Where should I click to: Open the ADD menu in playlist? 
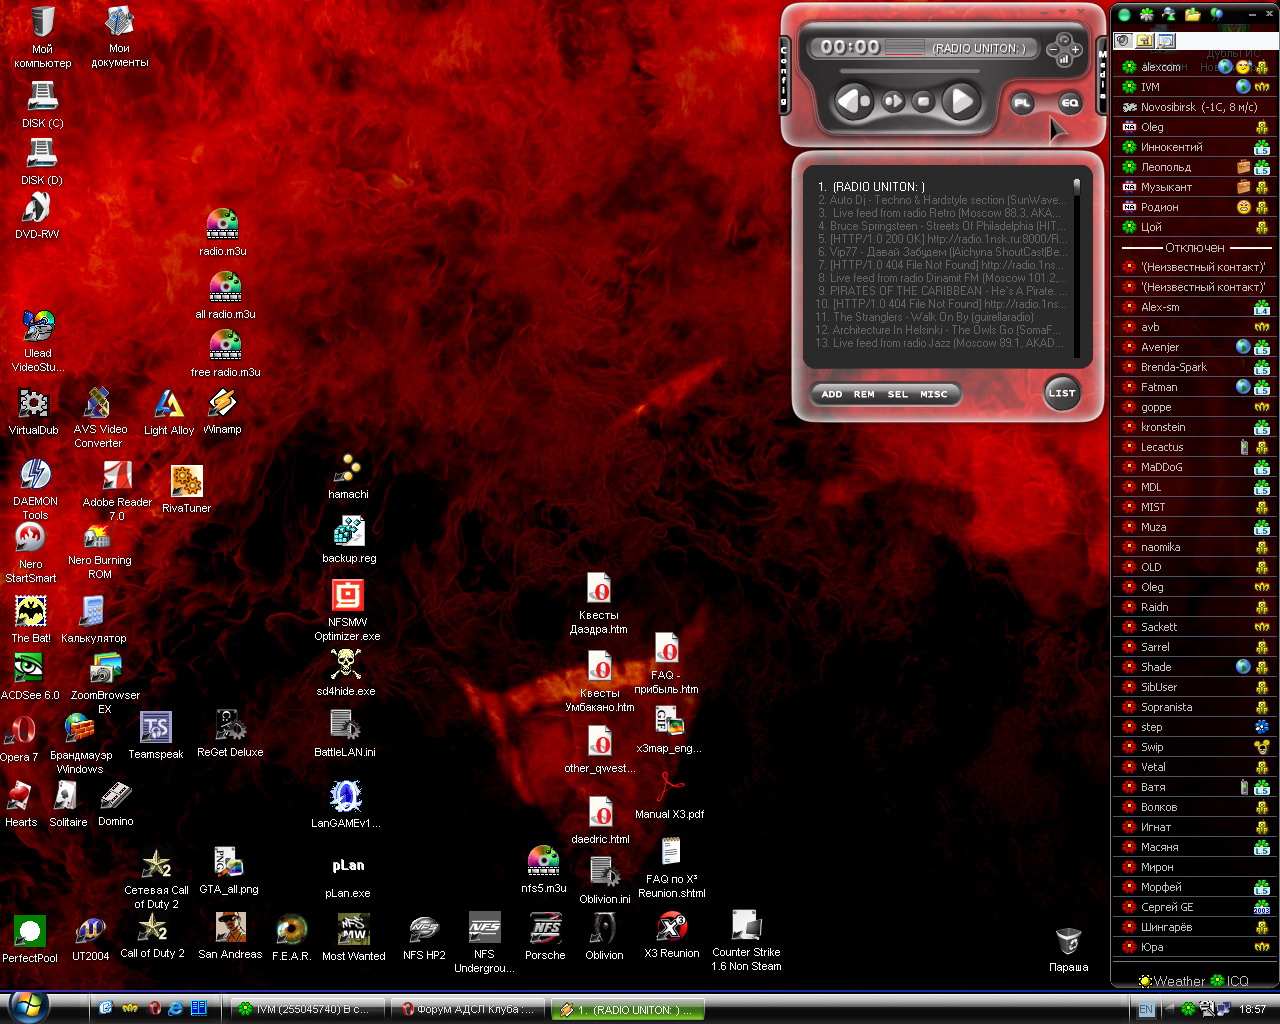(x=831, y=394)
